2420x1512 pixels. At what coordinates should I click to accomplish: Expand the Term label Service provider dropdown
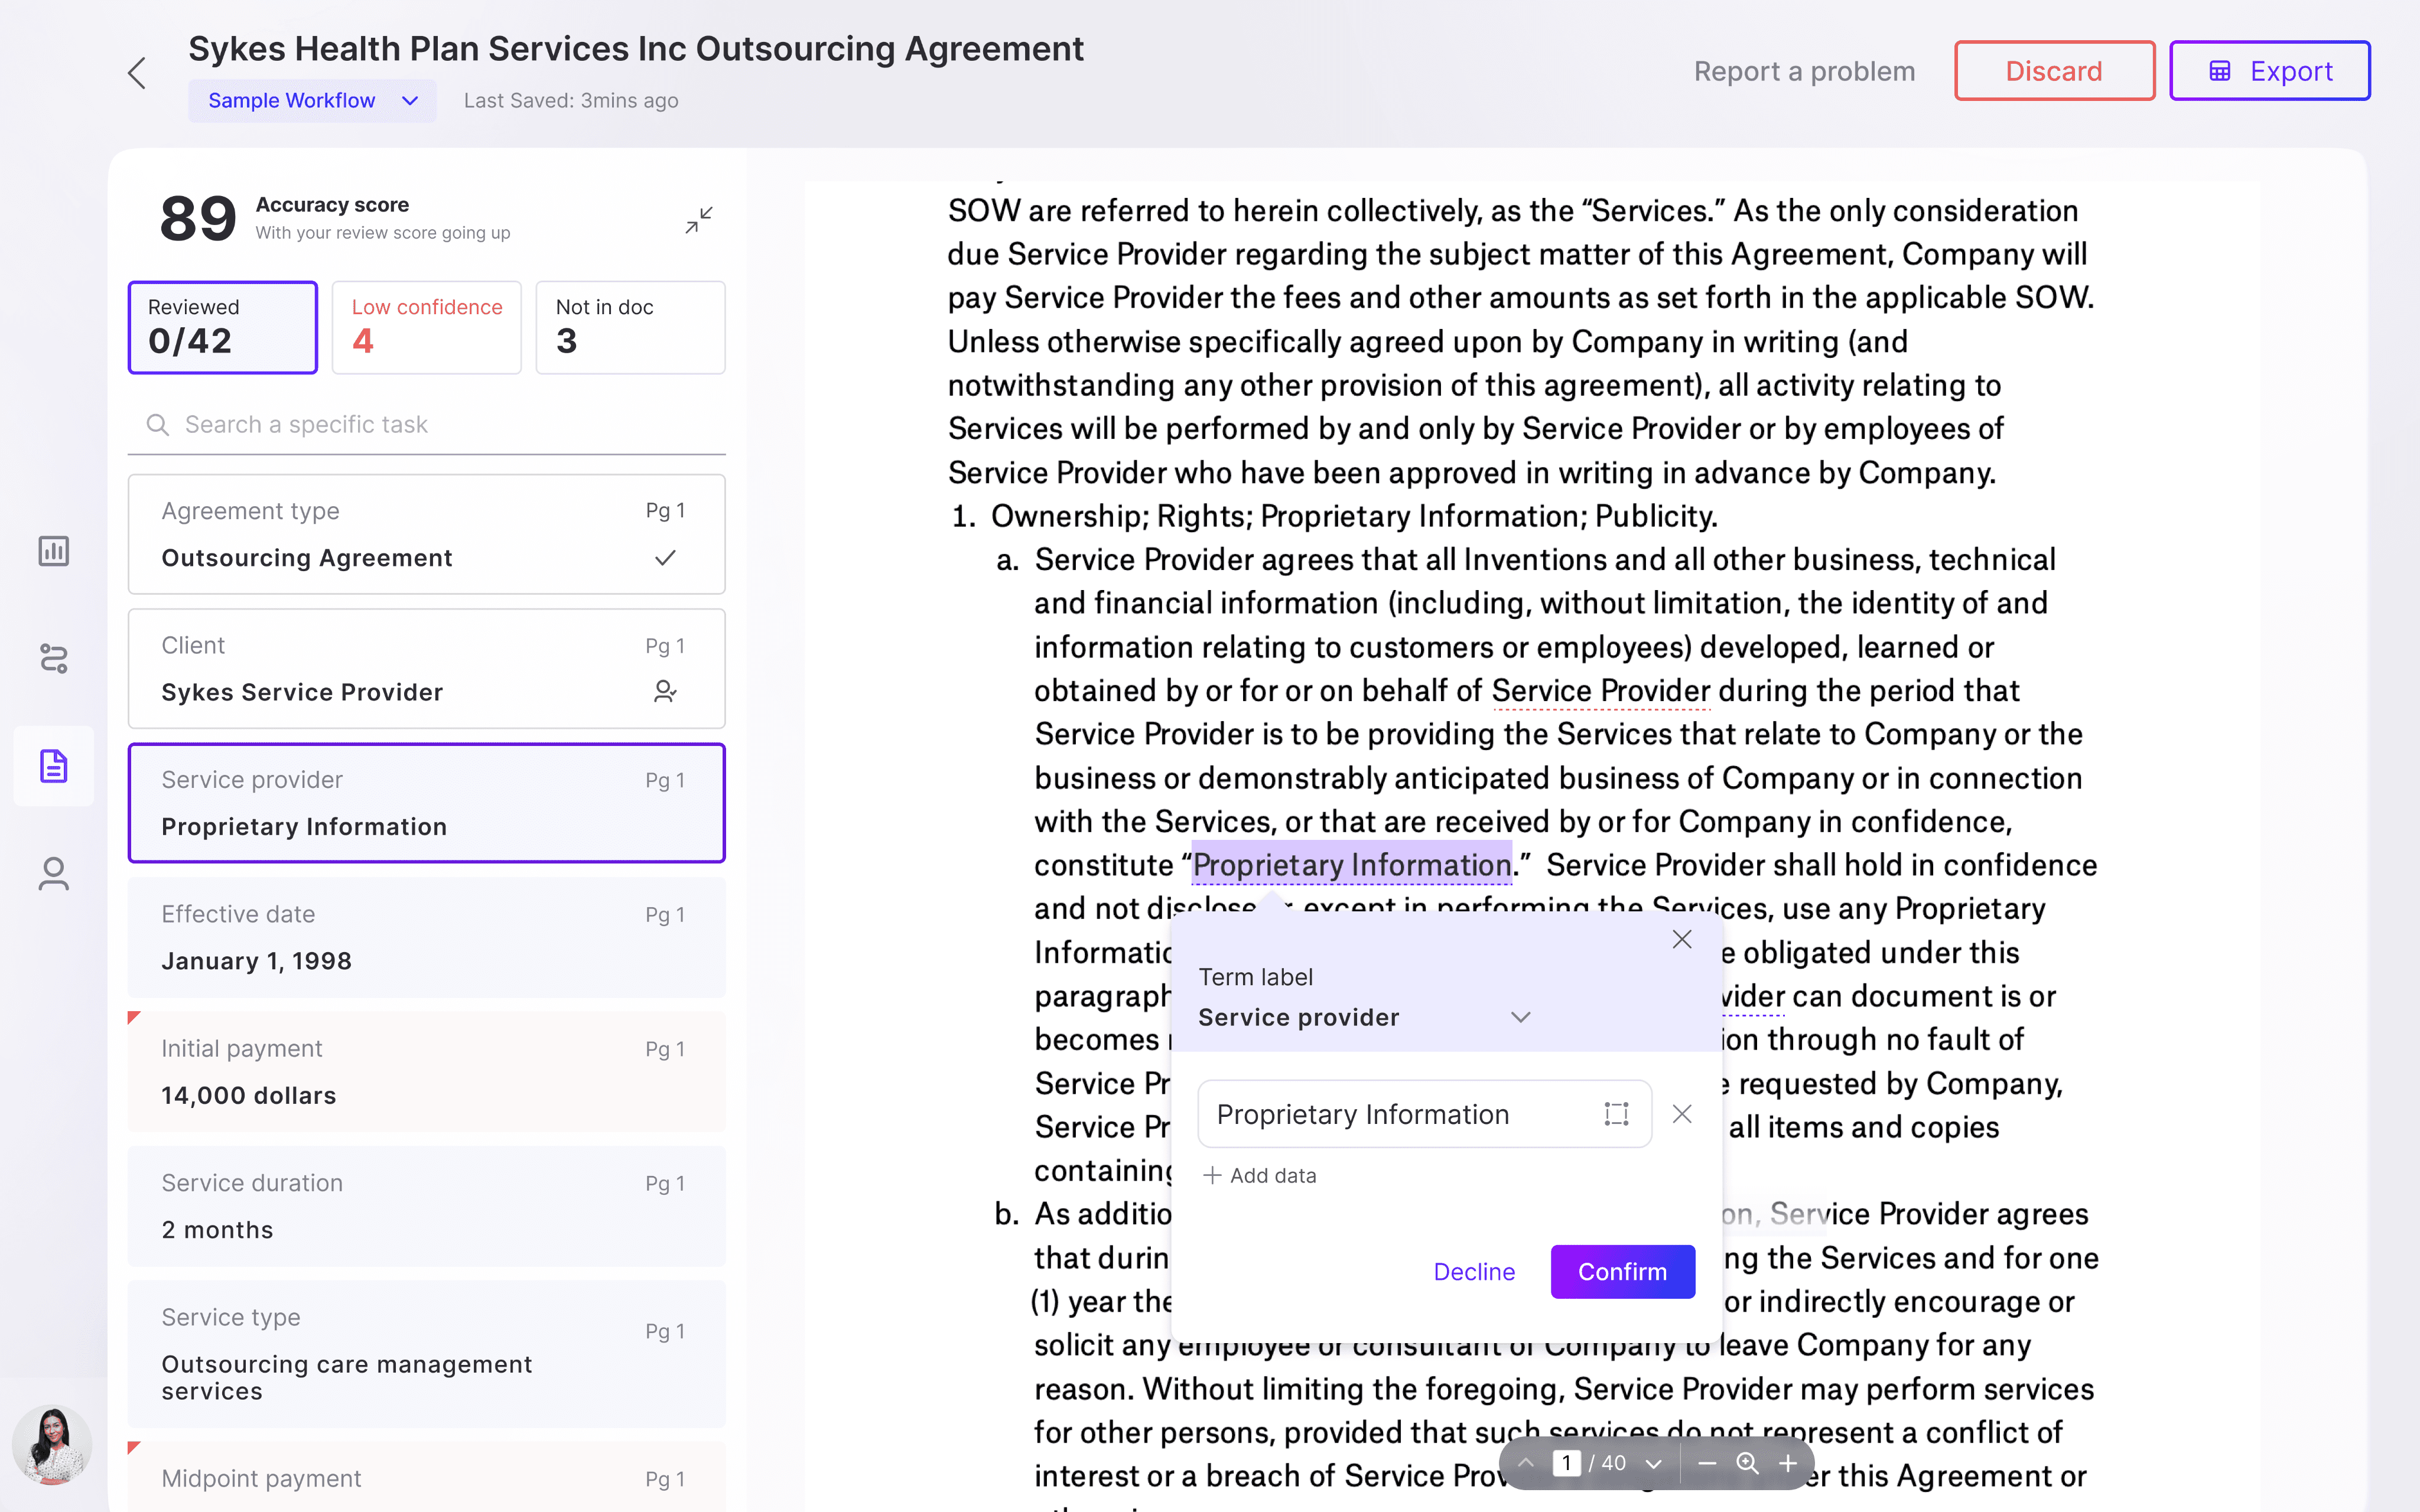tap(1520, 1017)
